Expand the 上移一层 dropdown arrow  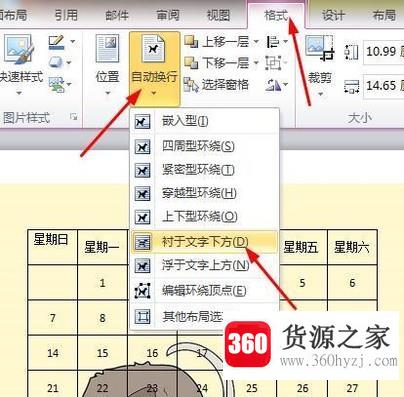[x=256, y=42]
